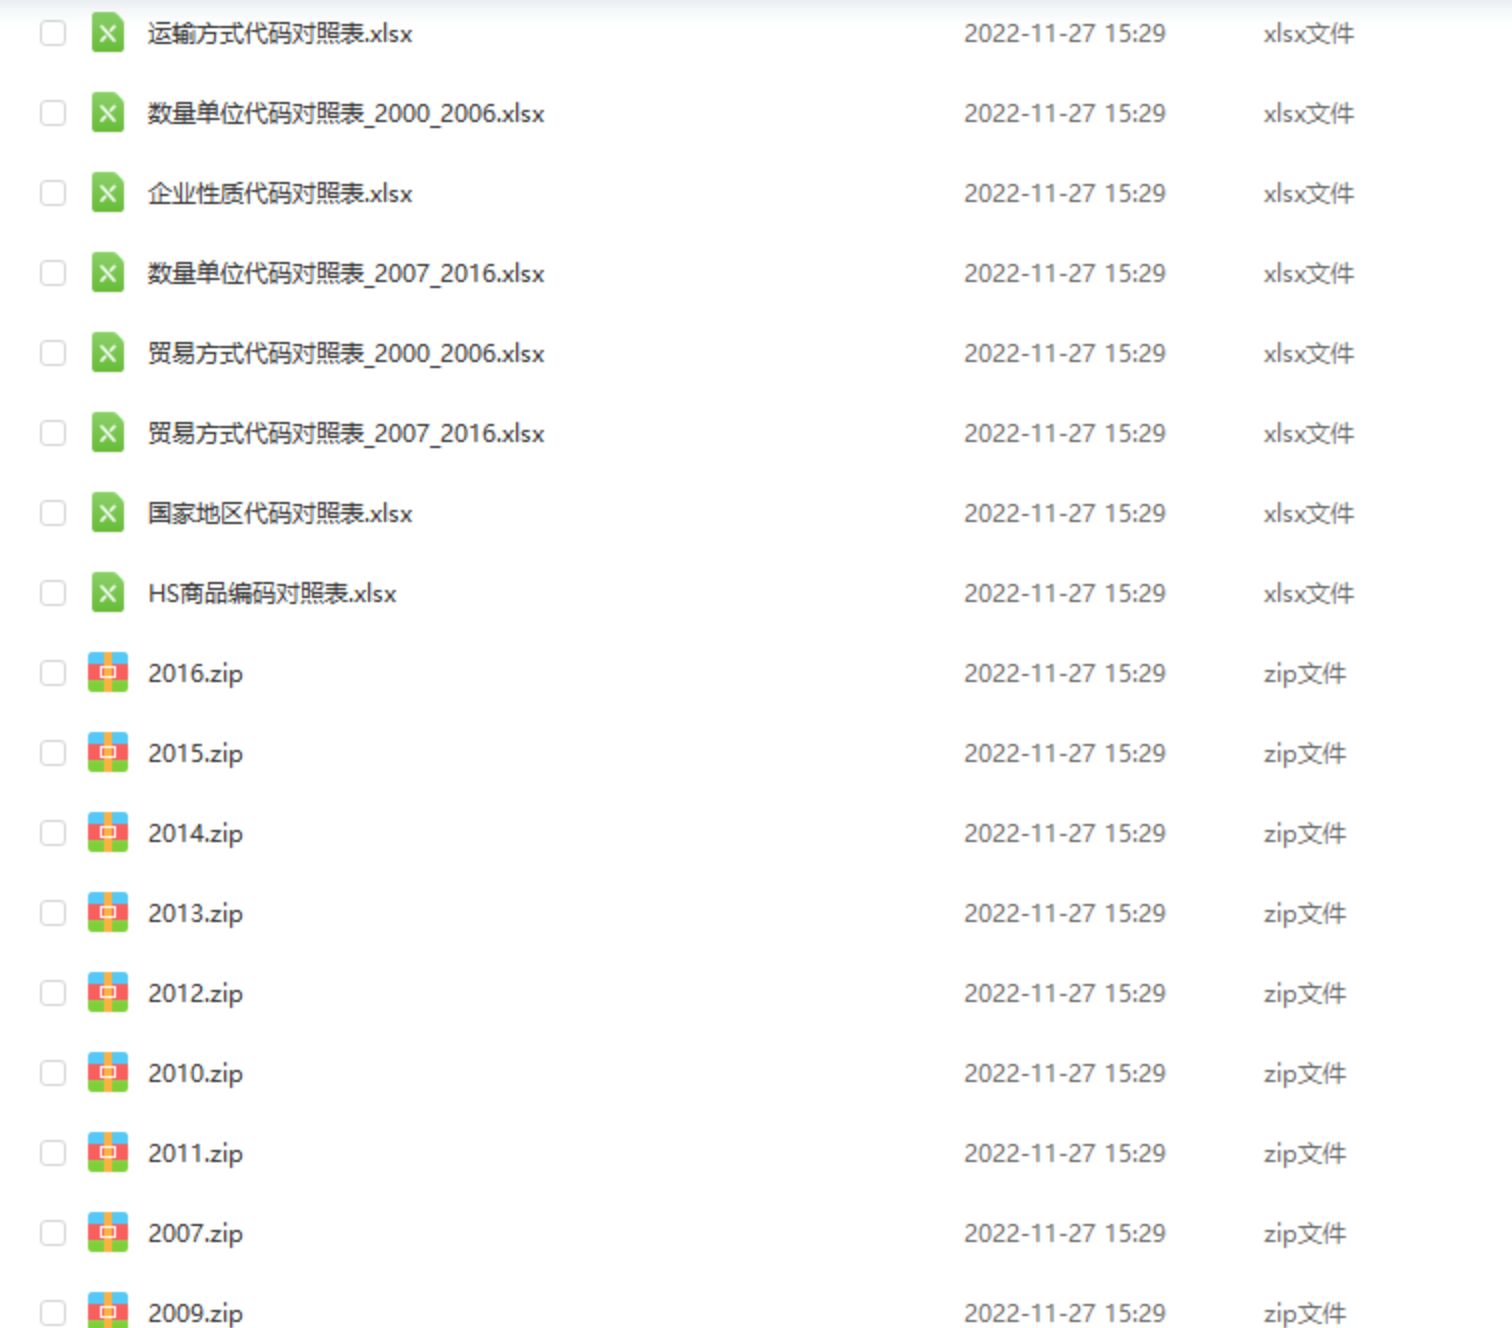Viewport: 1512px width, 1328px height.
Task: Click the xlsx icon beside 国家地区代码对照表.xlsx
Action: [x=107, y=513]
